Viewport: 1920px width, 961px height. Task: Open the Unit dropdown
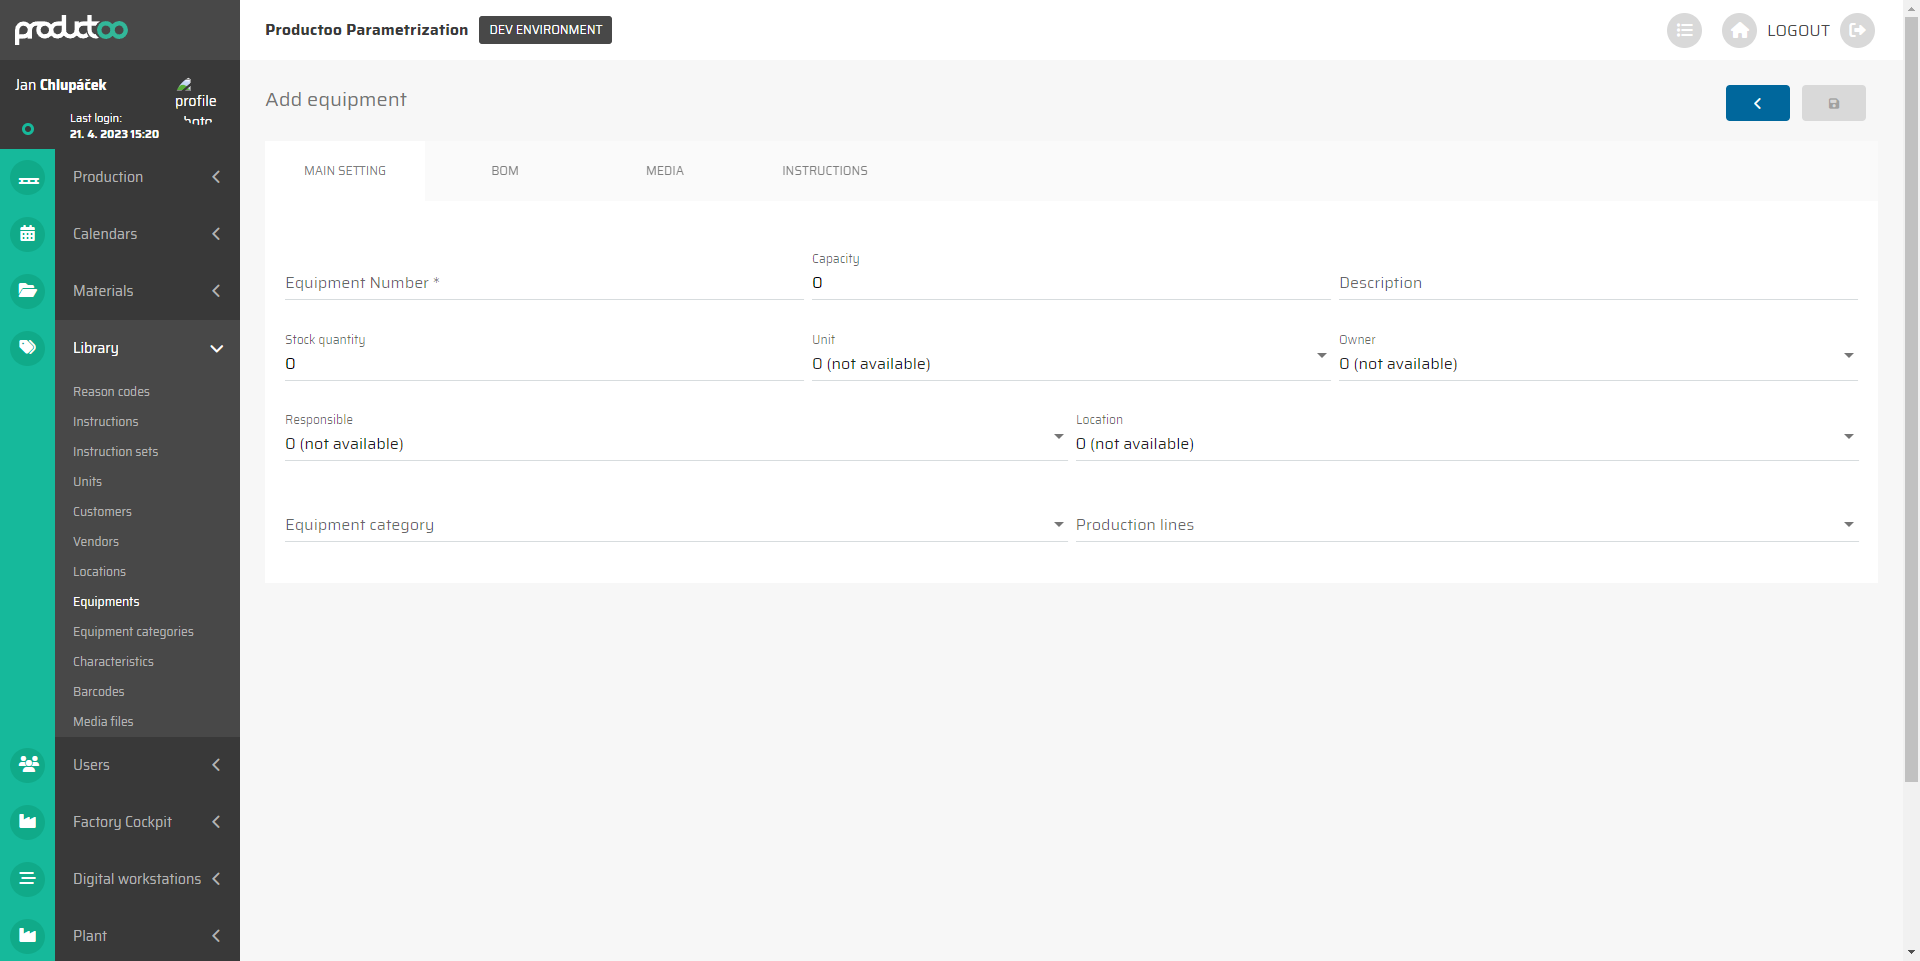[x=1069, y=363]
